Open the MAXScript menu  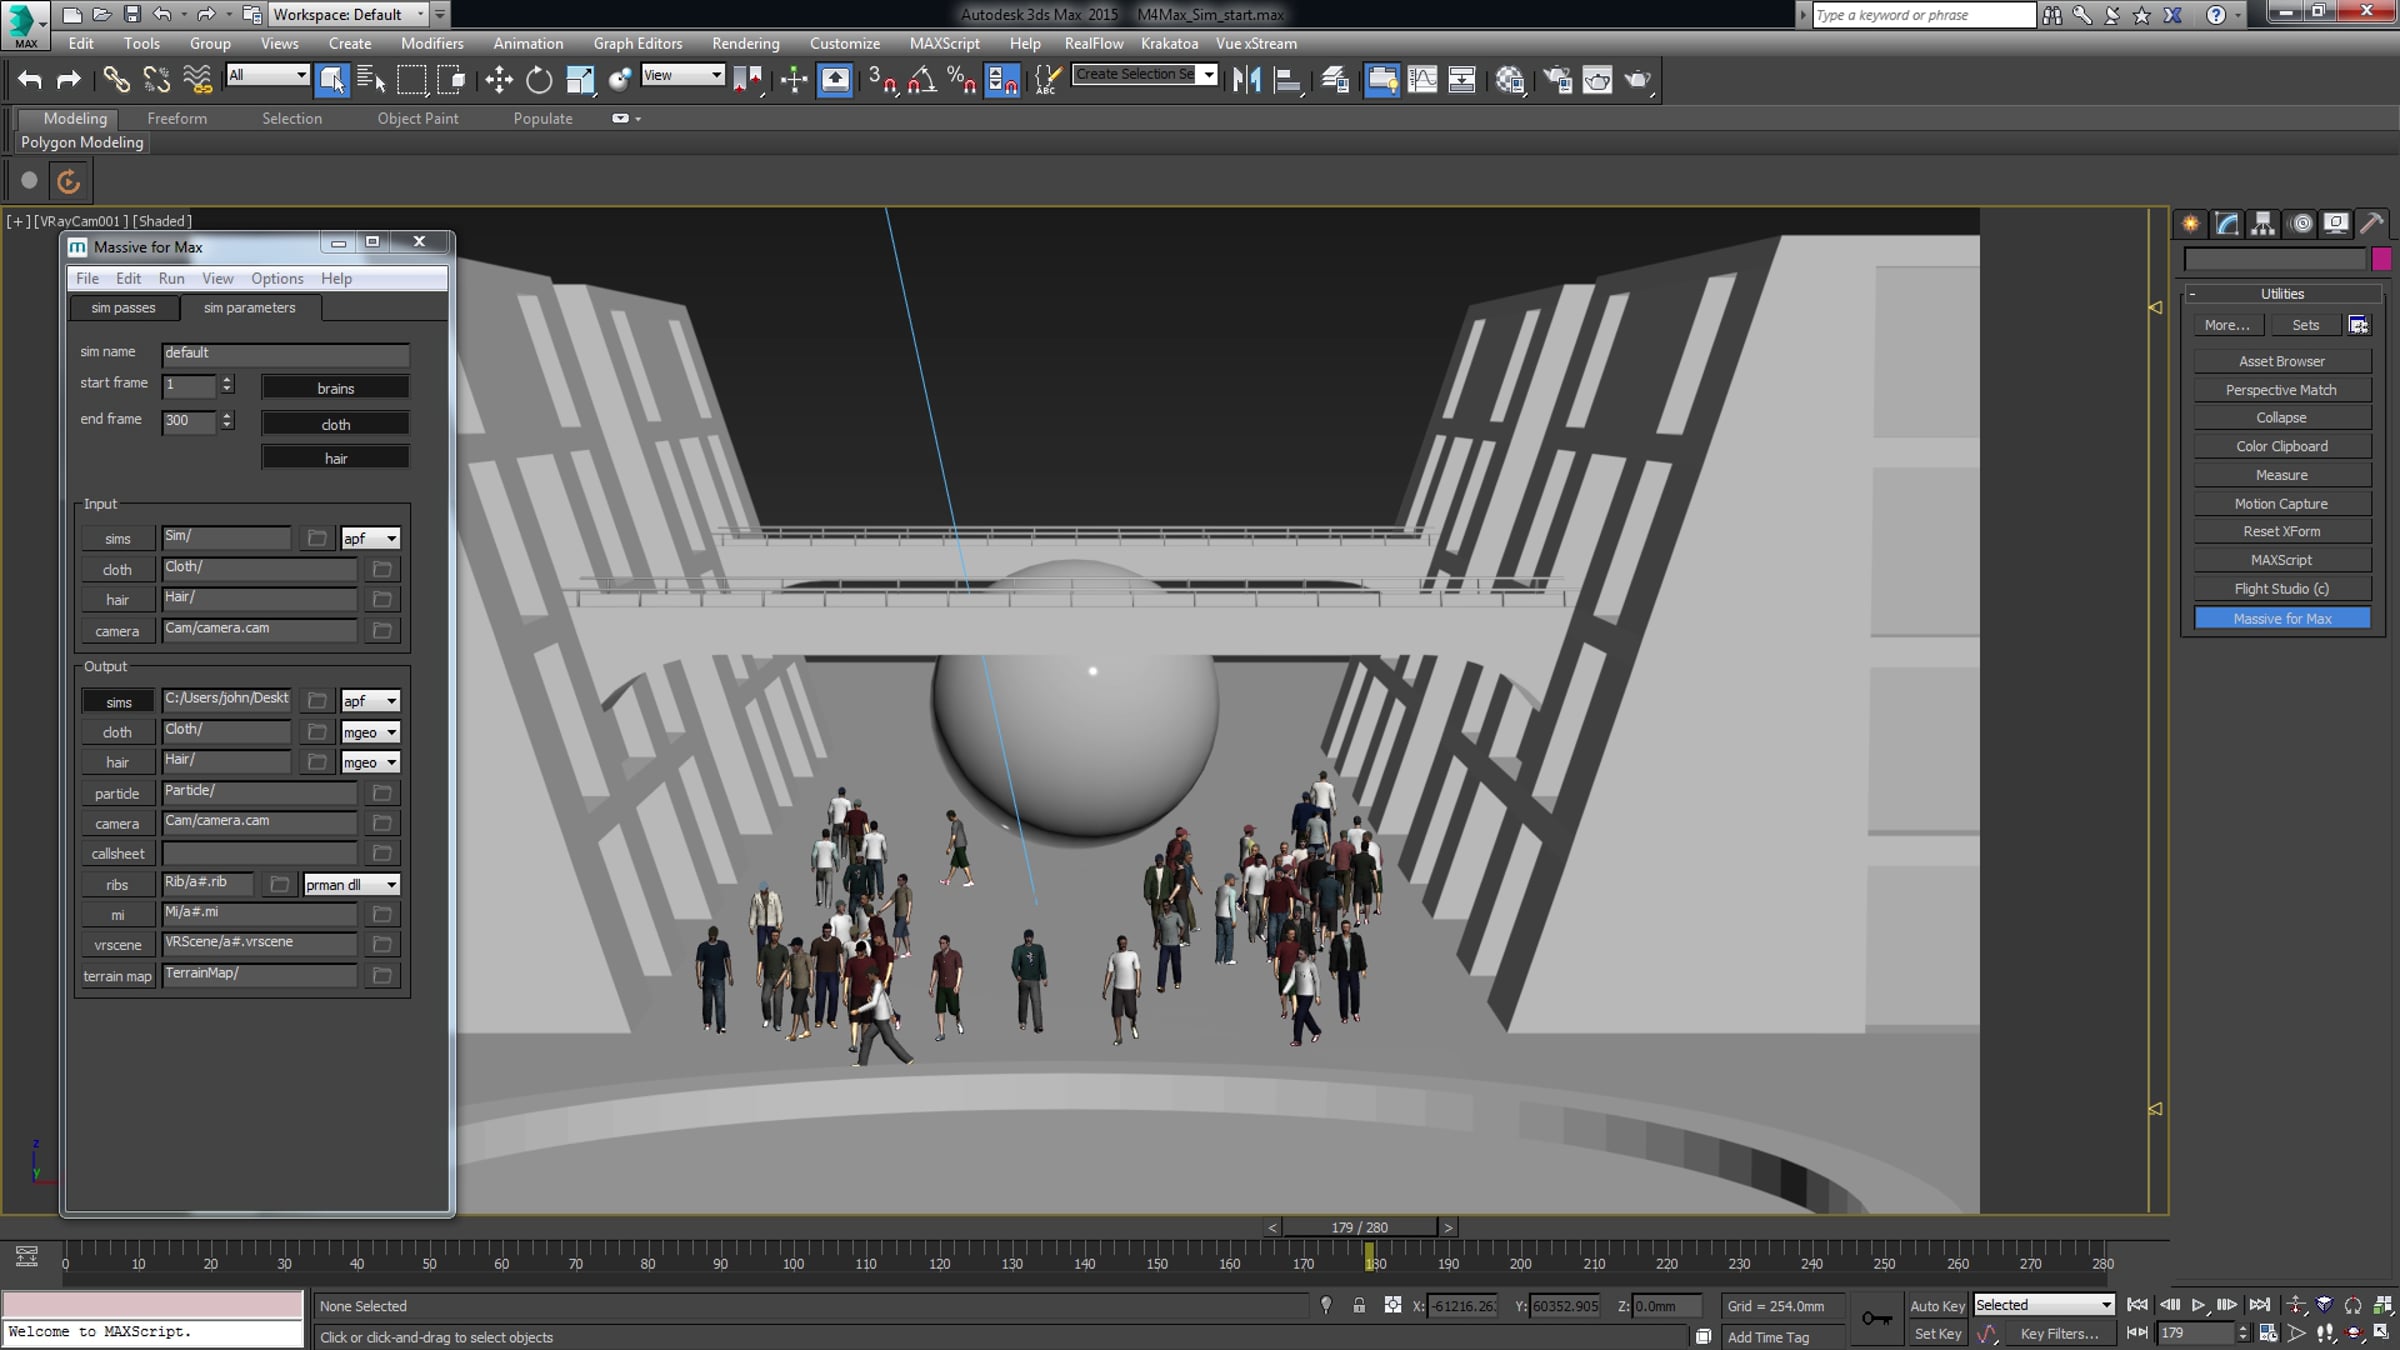click(944, 43)
